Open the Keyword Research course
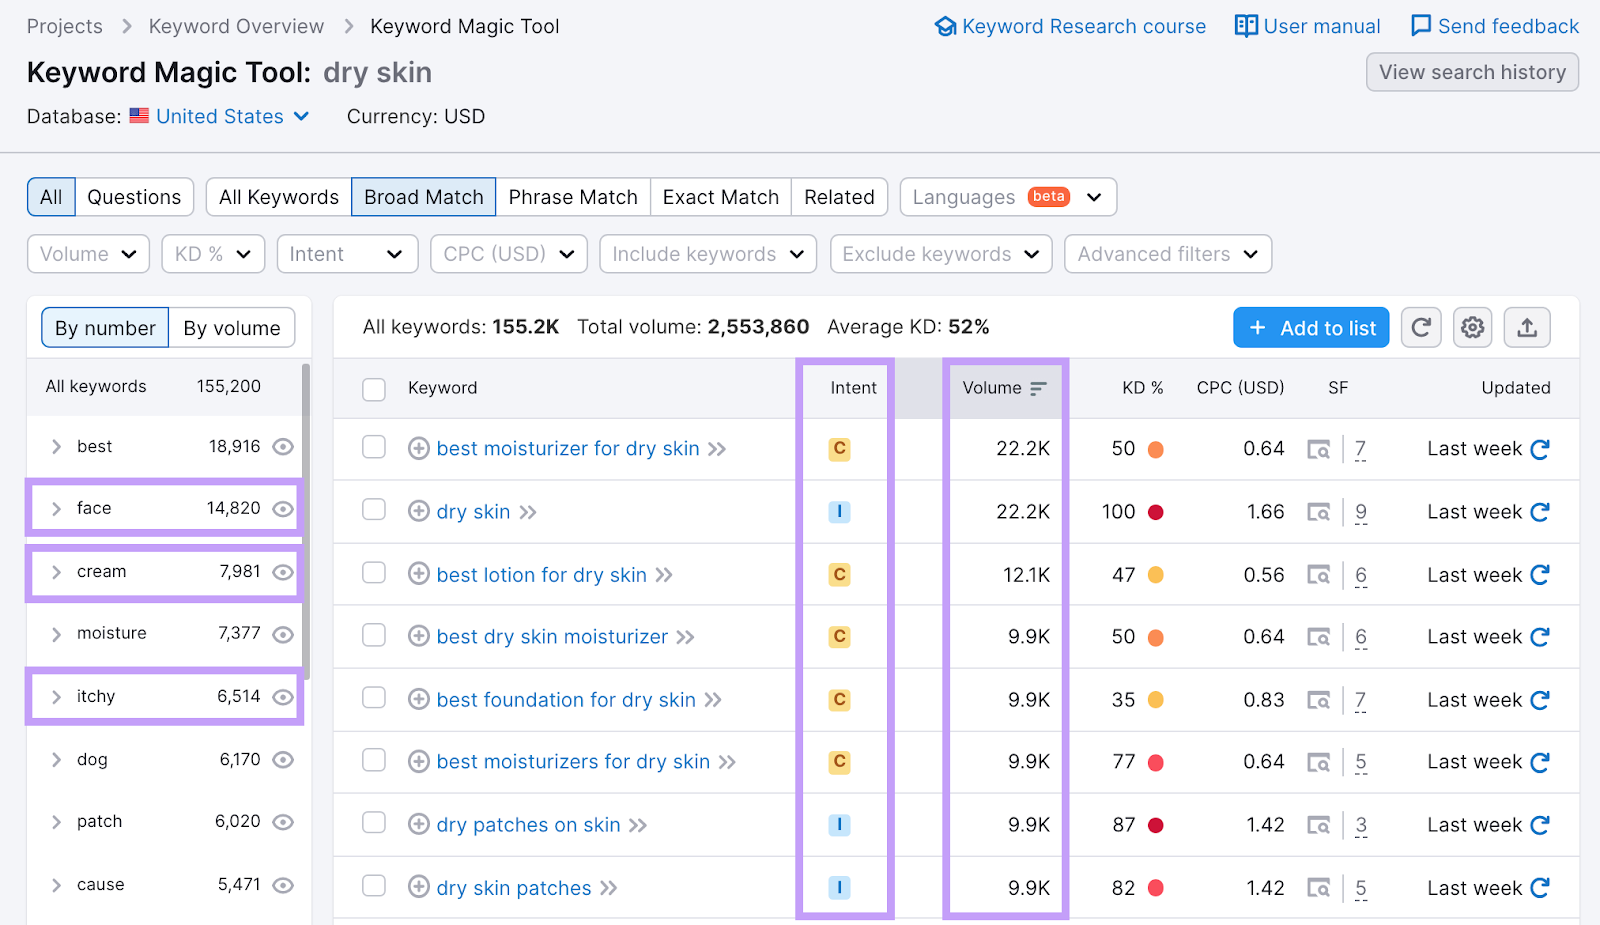This screenshot has width=1600, height=925. click(1070, 26)
